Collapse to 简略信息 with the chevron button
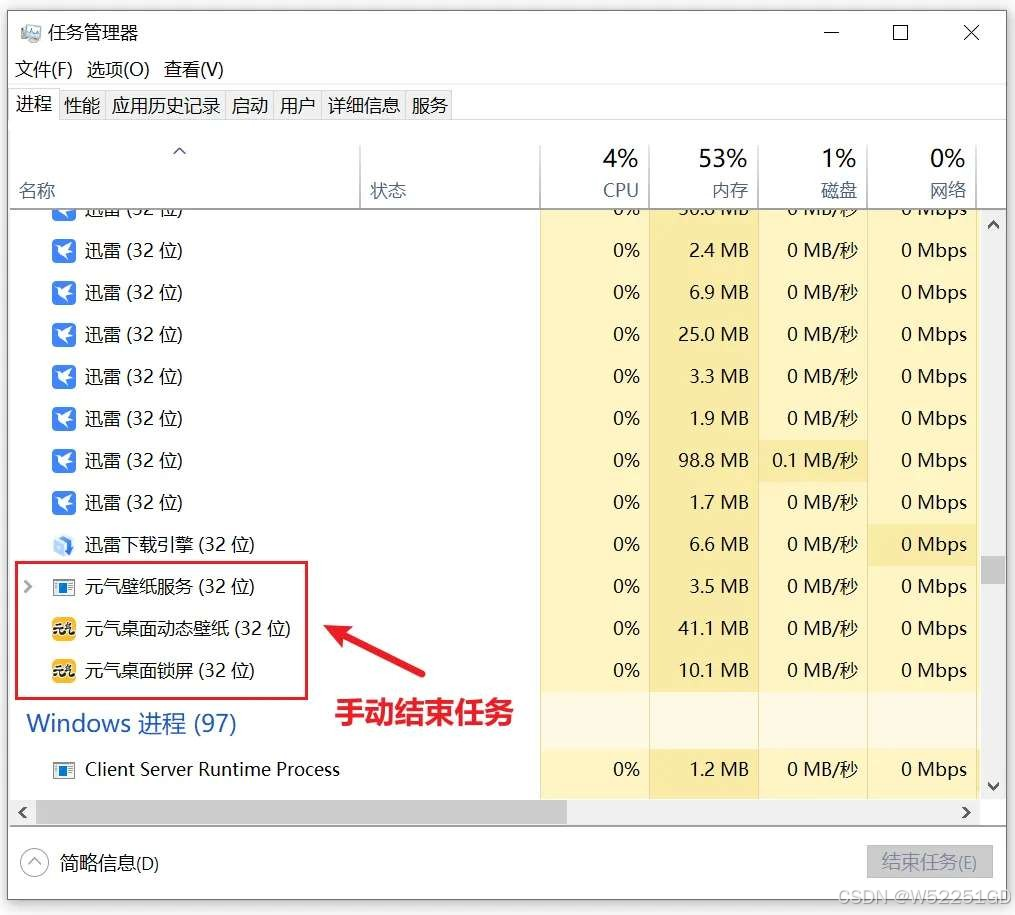 coord(34,863)
